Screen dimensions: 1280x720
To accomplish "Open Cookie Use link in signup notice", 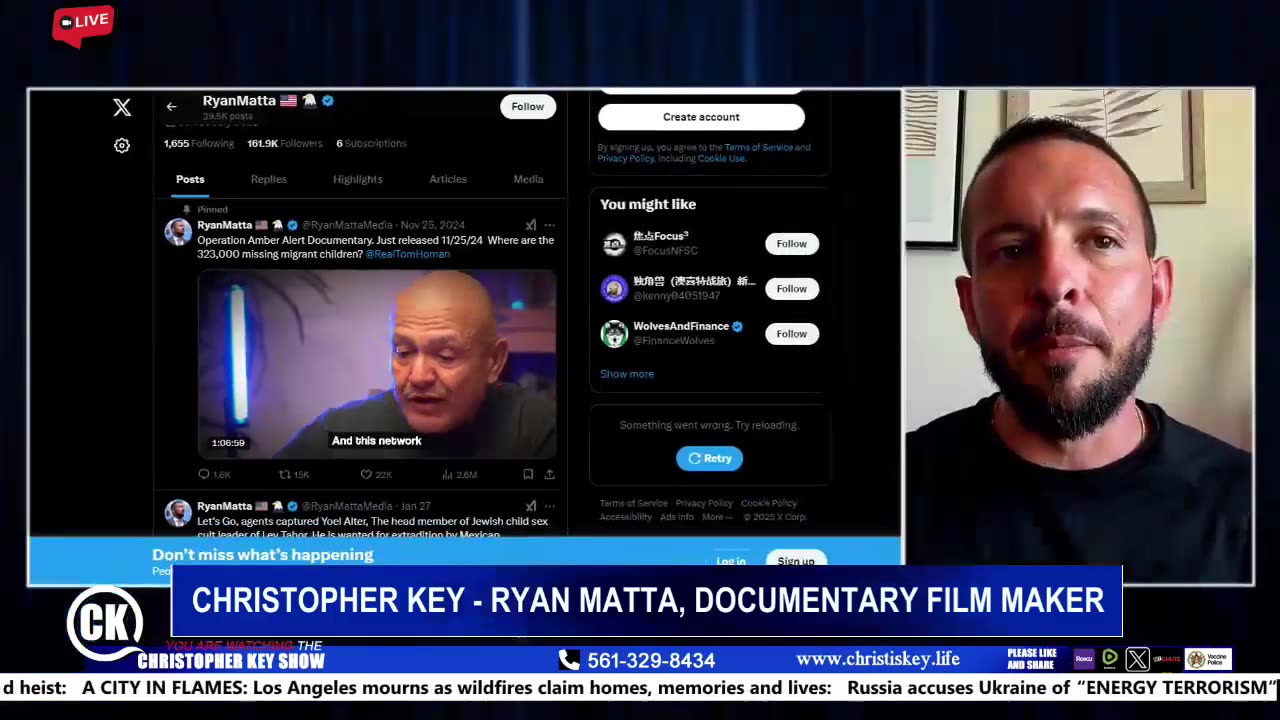I will pyautogui.click(x=721, y=158).
